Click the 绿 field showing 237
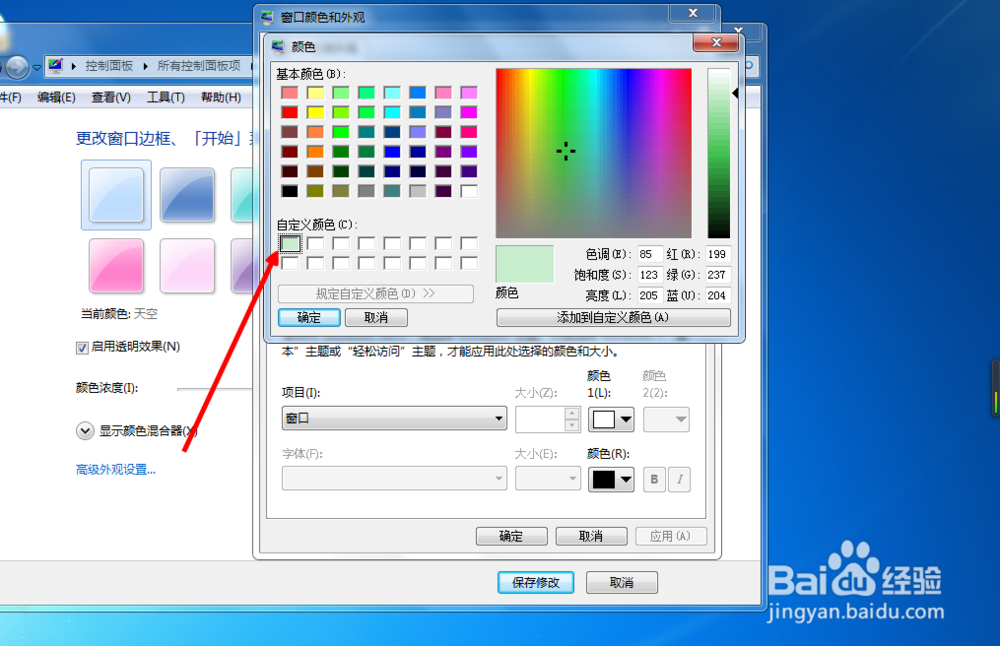The image size is (1000, 646). point(717,275)
